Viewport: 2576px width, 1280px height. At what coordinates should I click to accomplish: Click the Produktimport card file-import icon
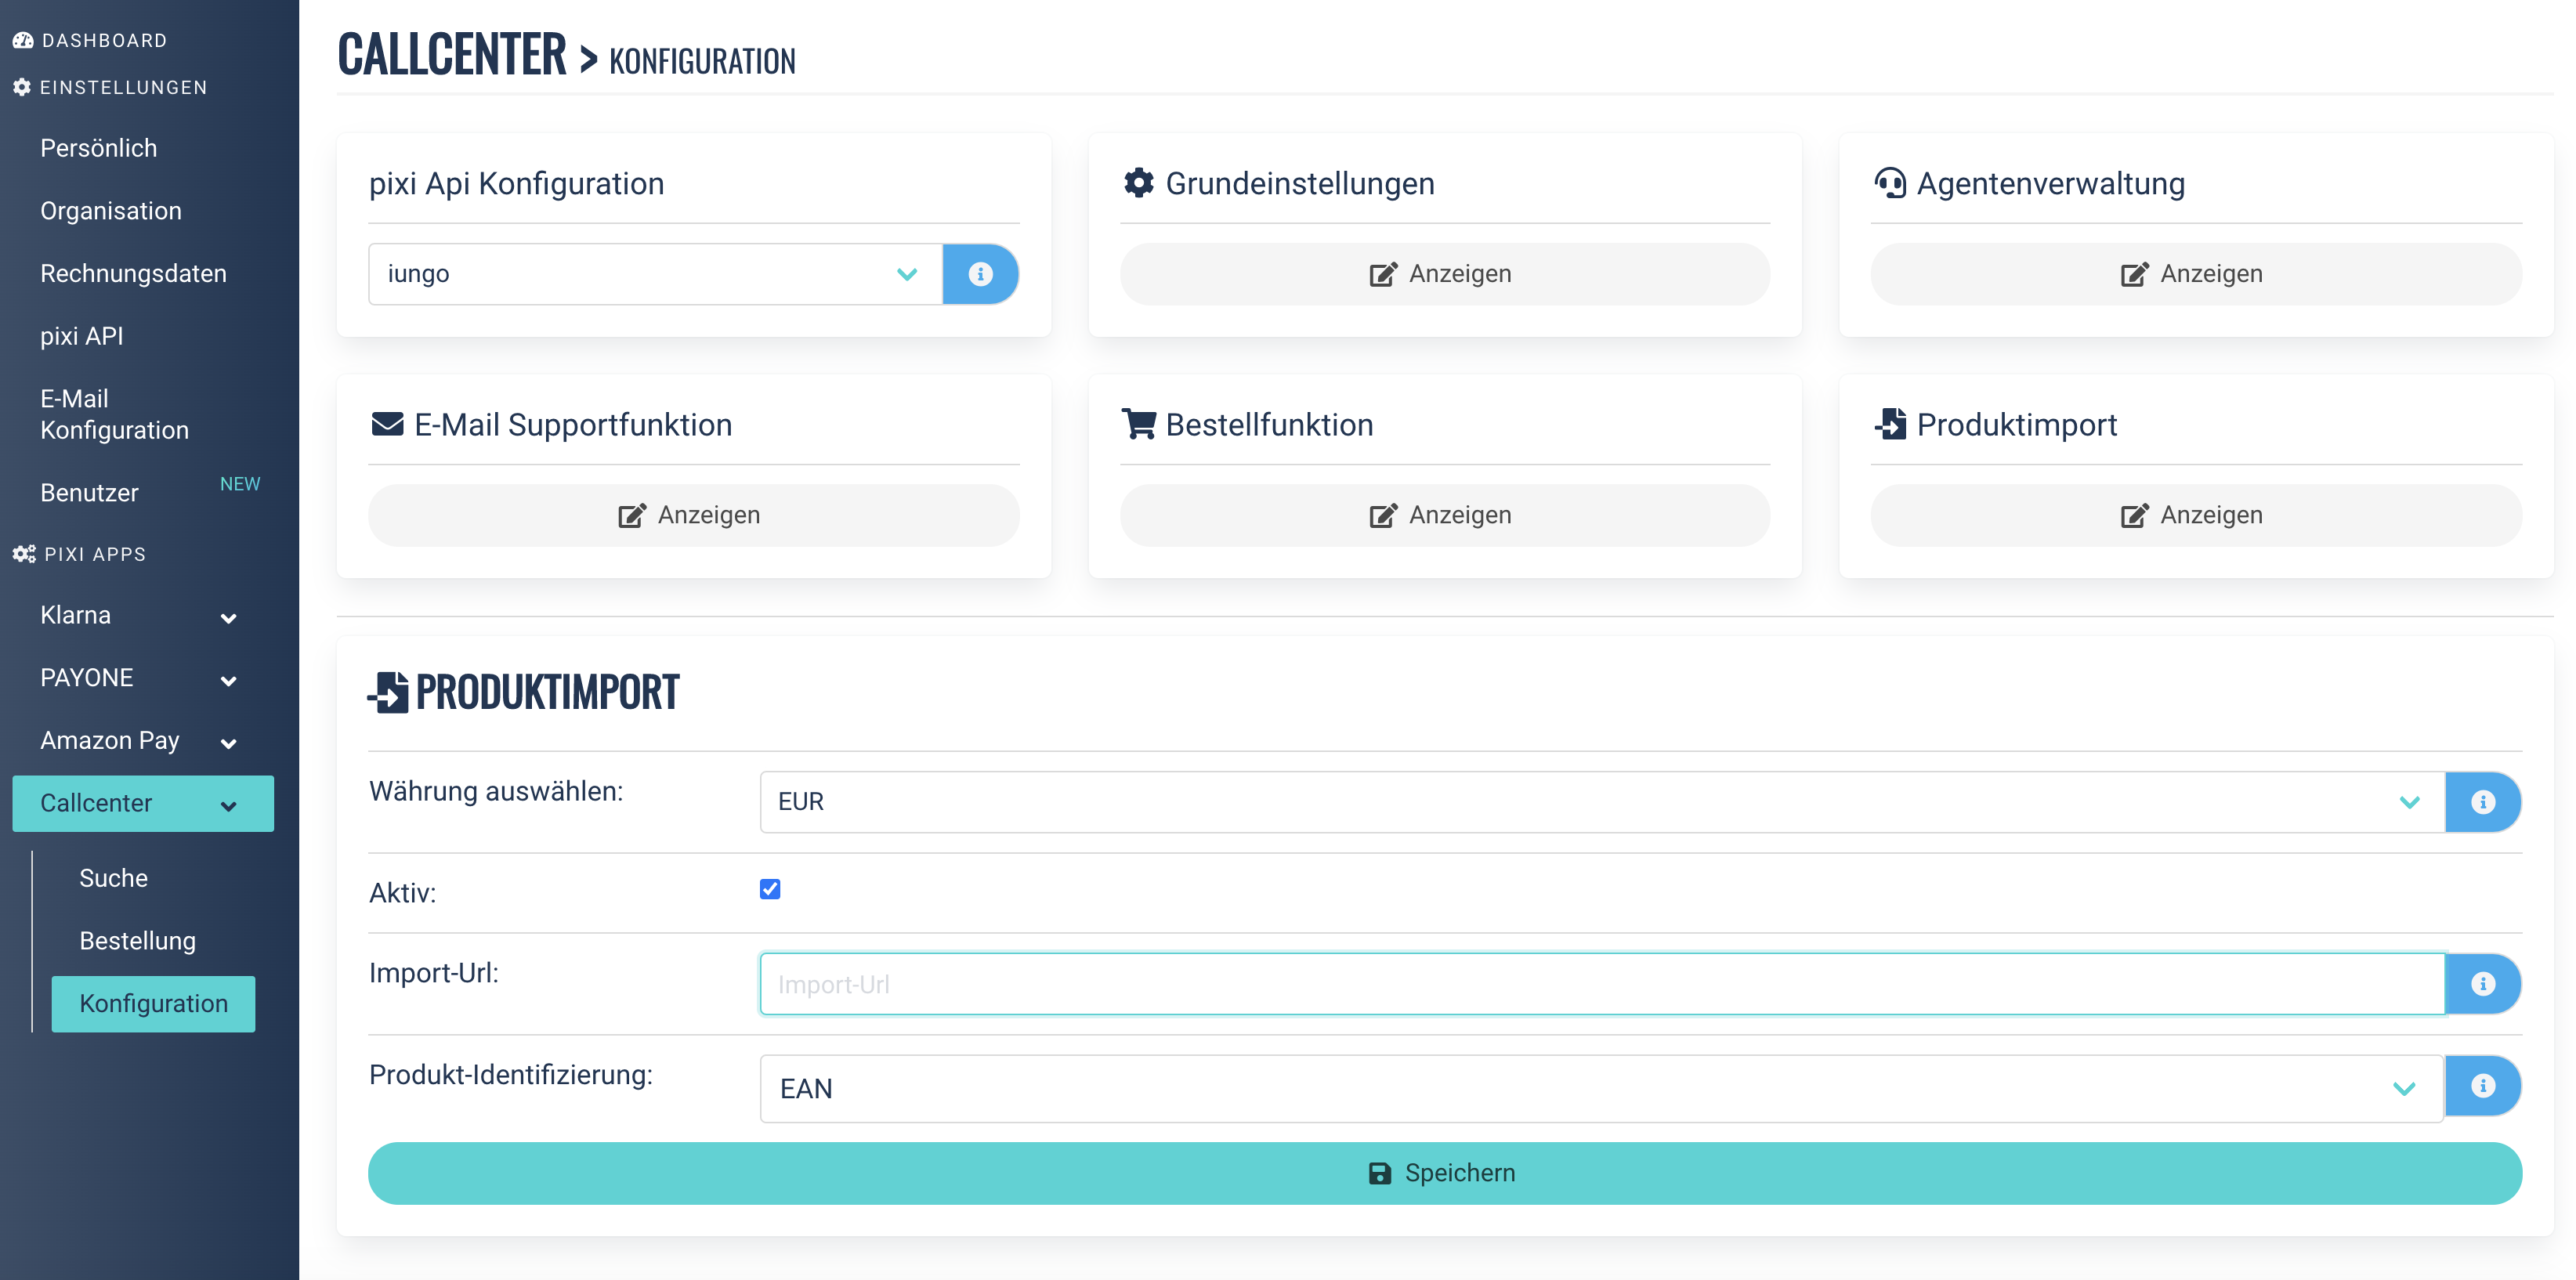[x=1889, y=424]
